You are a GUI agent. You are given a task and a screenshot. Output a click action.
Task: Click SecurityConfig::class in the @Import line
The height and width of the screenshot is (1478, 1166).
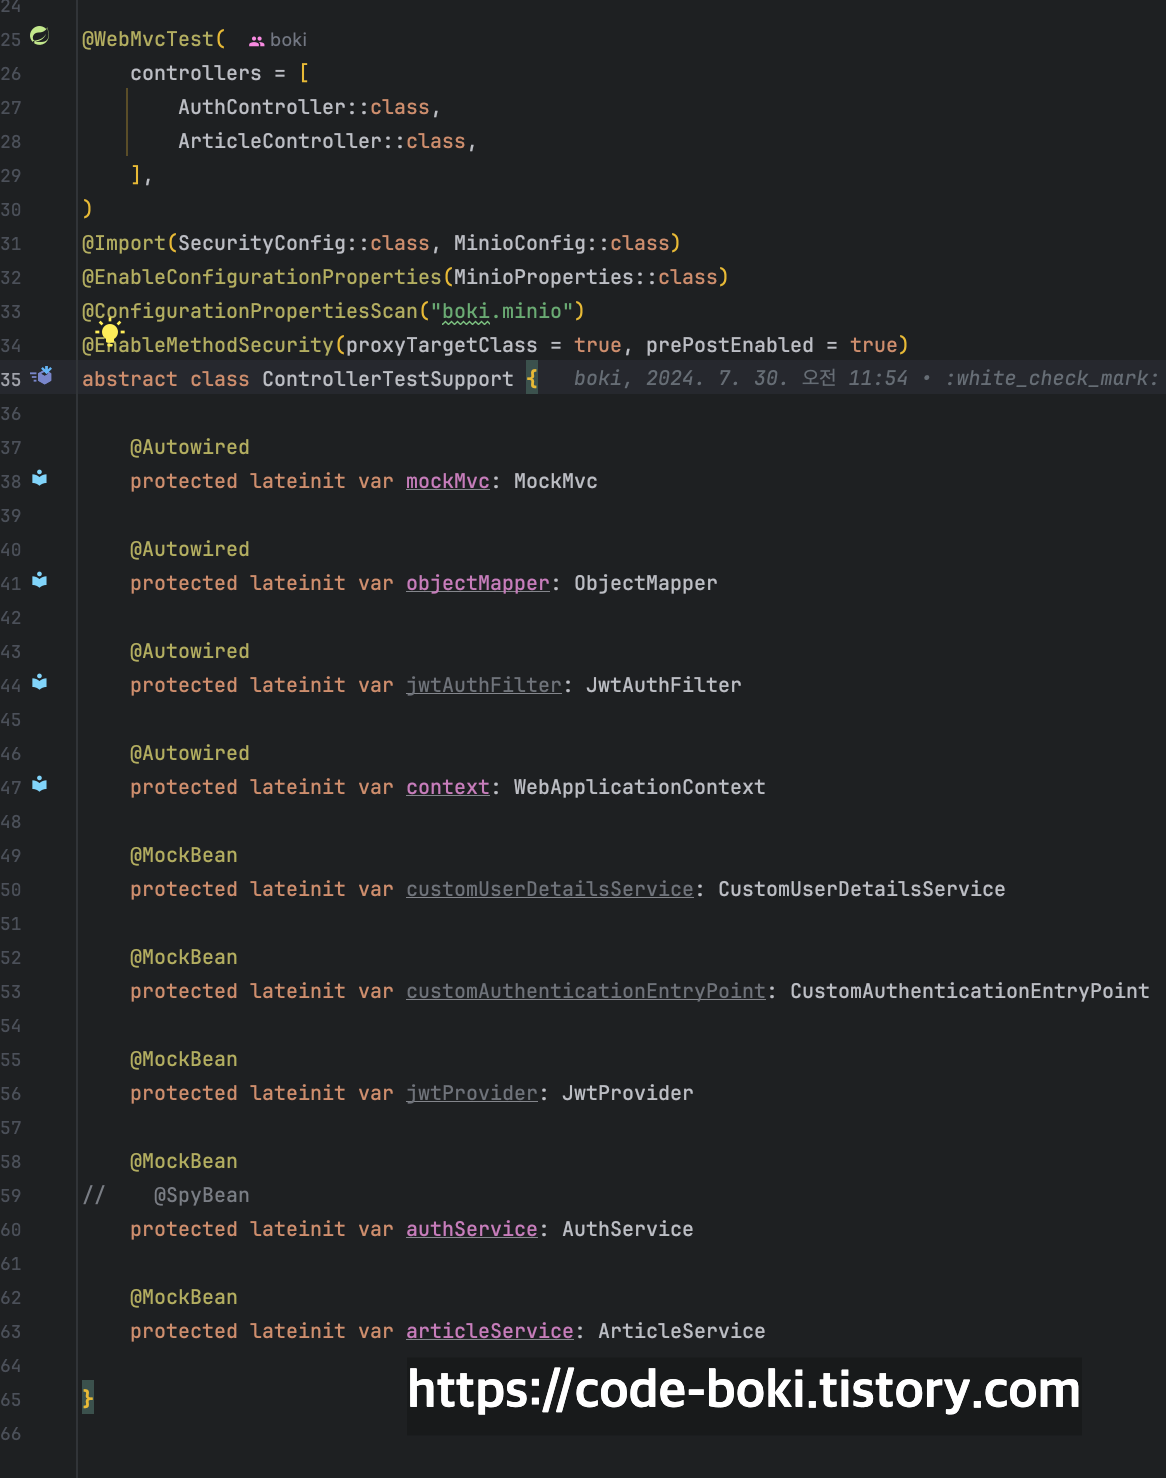click(304, 243)
